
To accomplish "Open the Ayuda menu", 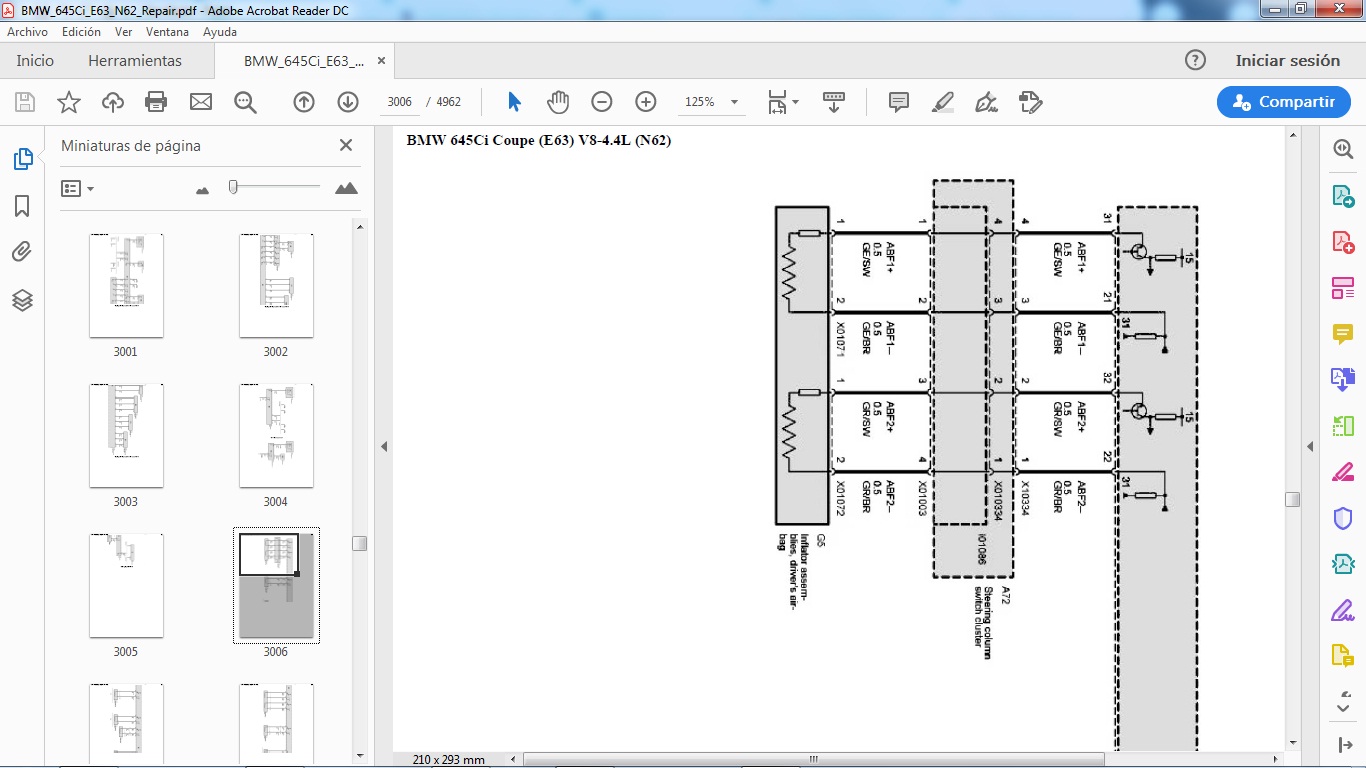I will (220, 32).
